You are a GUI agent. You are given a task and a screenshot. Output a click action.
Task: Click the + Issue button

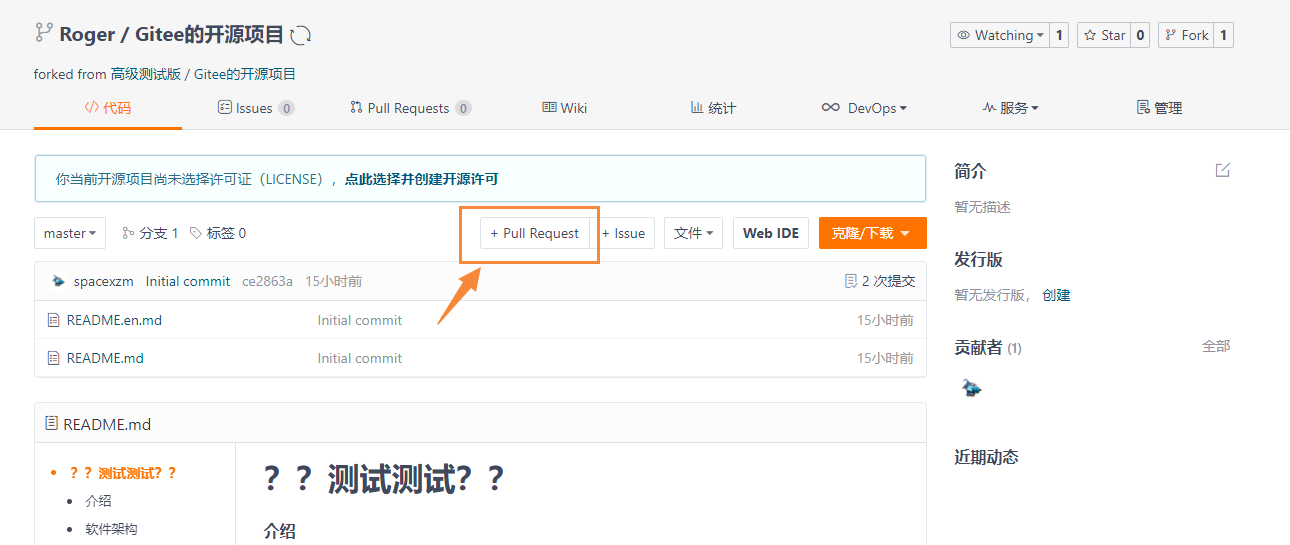coord(624,233)
